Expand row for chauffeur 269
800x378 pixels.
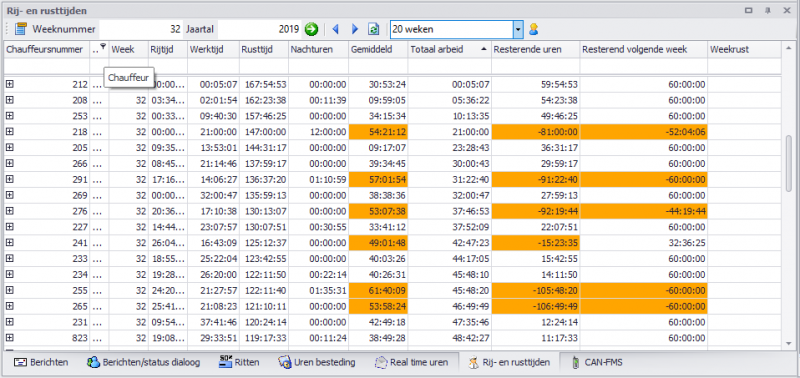coord(9,195)
